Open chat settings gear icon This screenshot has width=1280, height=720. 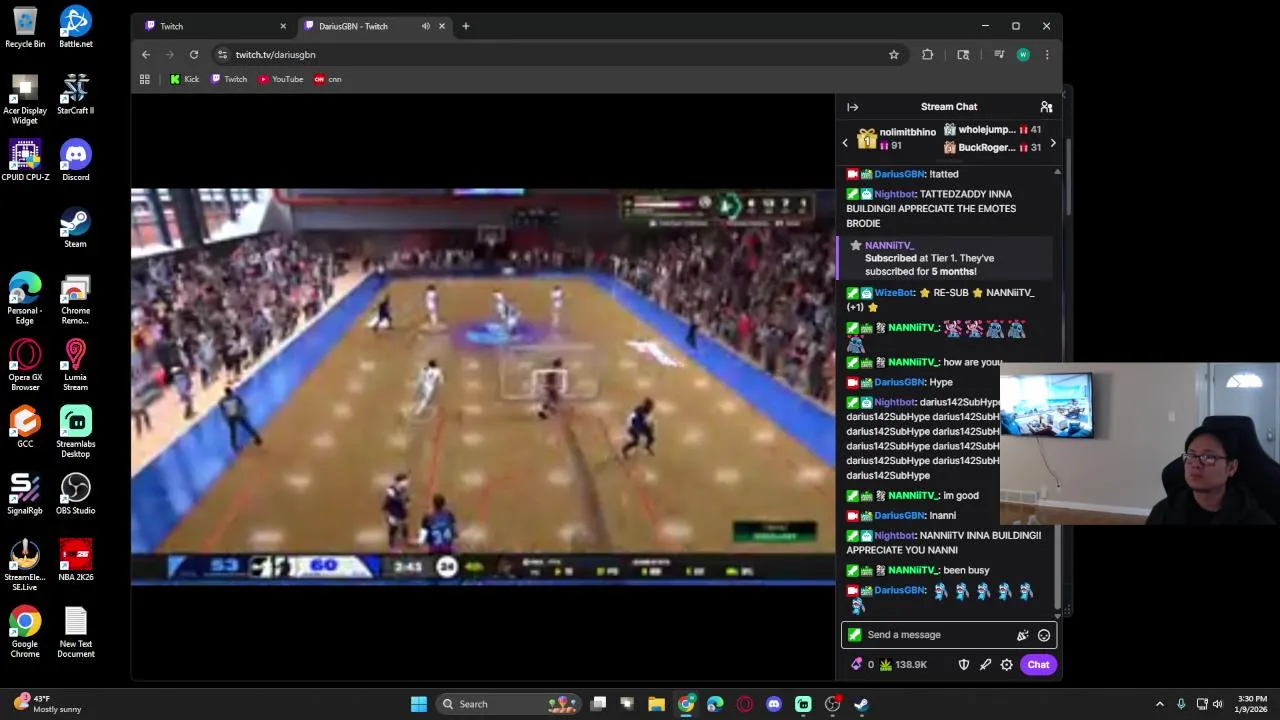[1006, 665]
